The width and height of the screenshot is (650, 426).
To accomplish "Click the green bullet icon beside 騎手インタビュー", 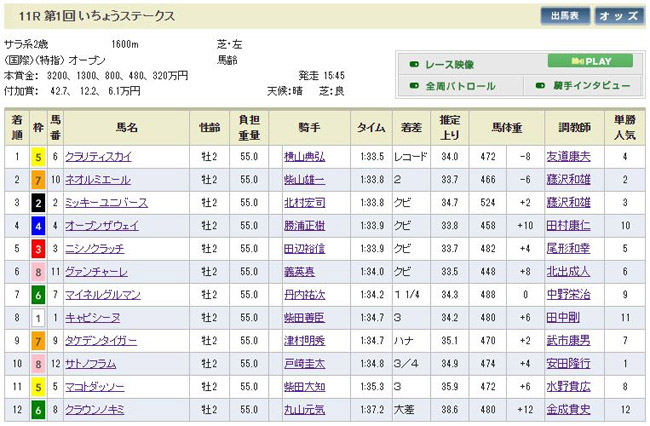I will (550, 86).
